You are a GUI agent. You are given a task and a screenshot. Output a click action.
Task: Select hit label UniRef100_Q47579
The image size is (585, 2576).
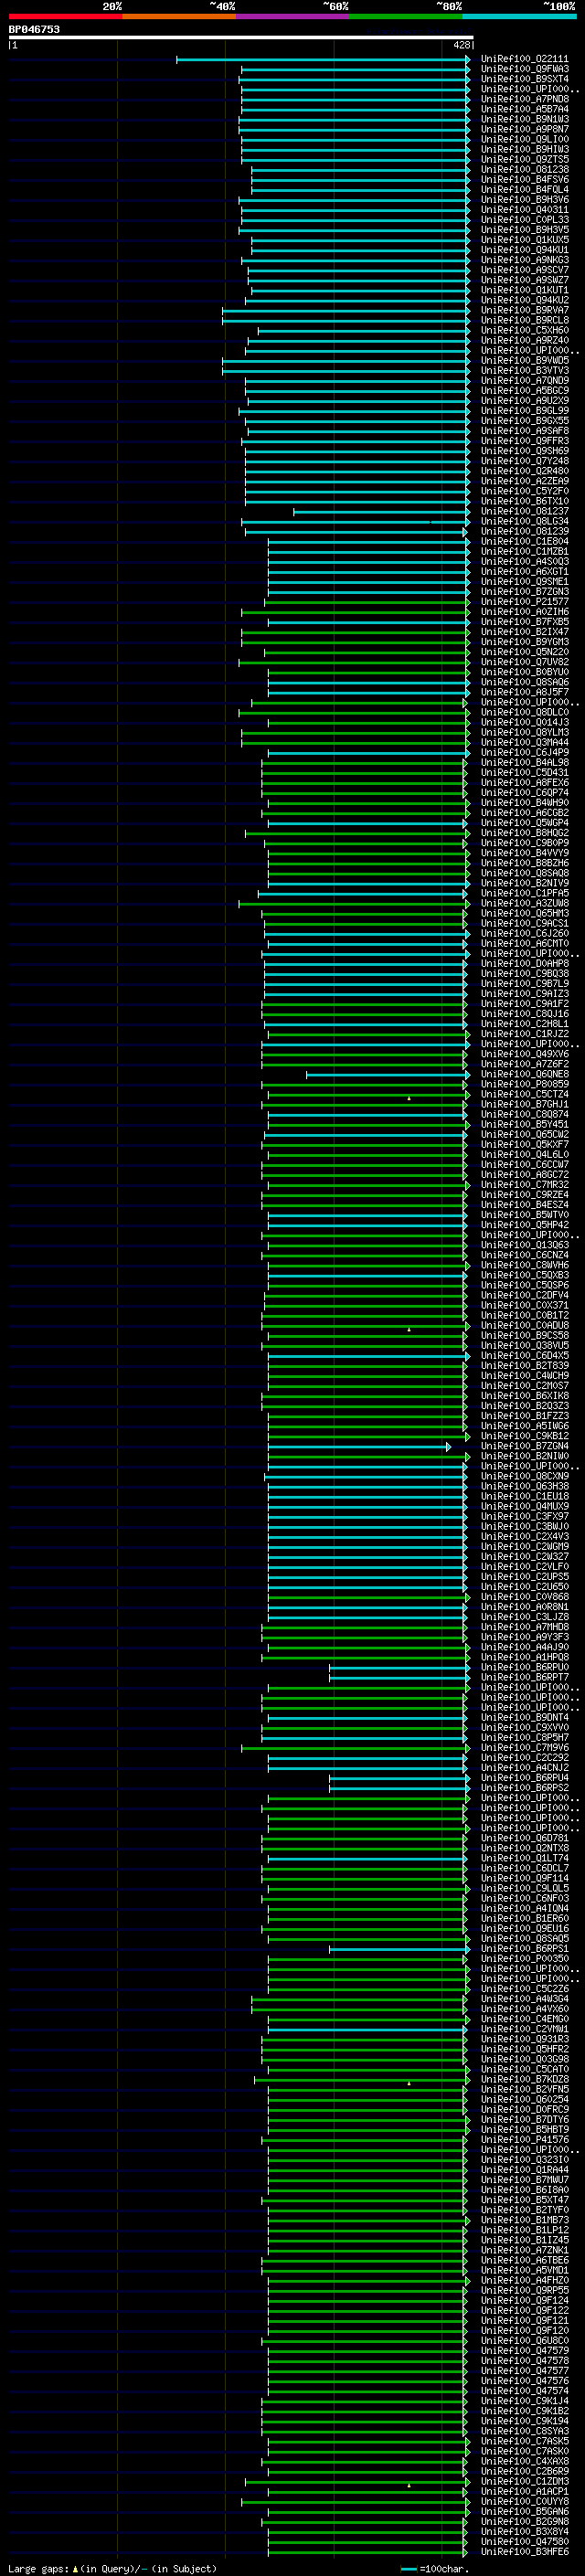click(524, 2351)
